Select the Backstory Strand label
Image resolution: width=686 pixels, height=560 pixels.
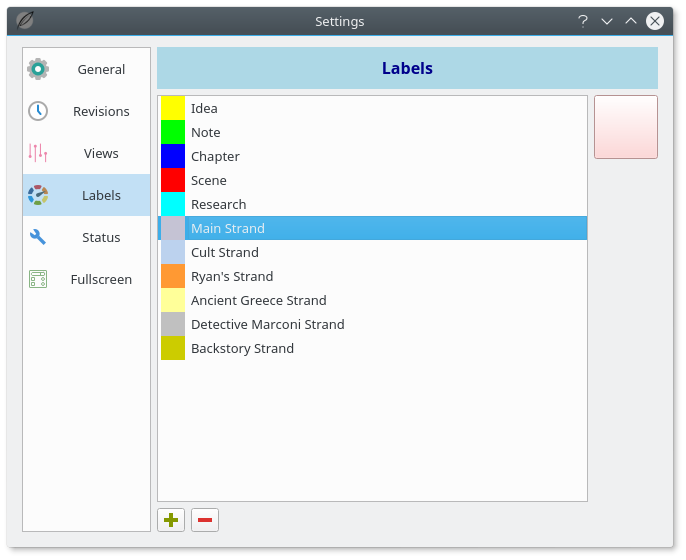pyautogui.click(x=242, y=348)
